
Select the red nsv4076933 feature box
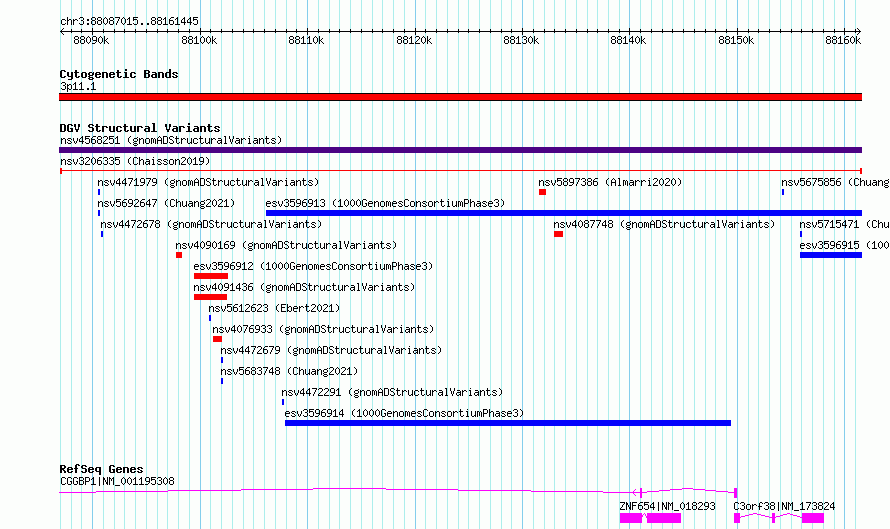[217, 339]
